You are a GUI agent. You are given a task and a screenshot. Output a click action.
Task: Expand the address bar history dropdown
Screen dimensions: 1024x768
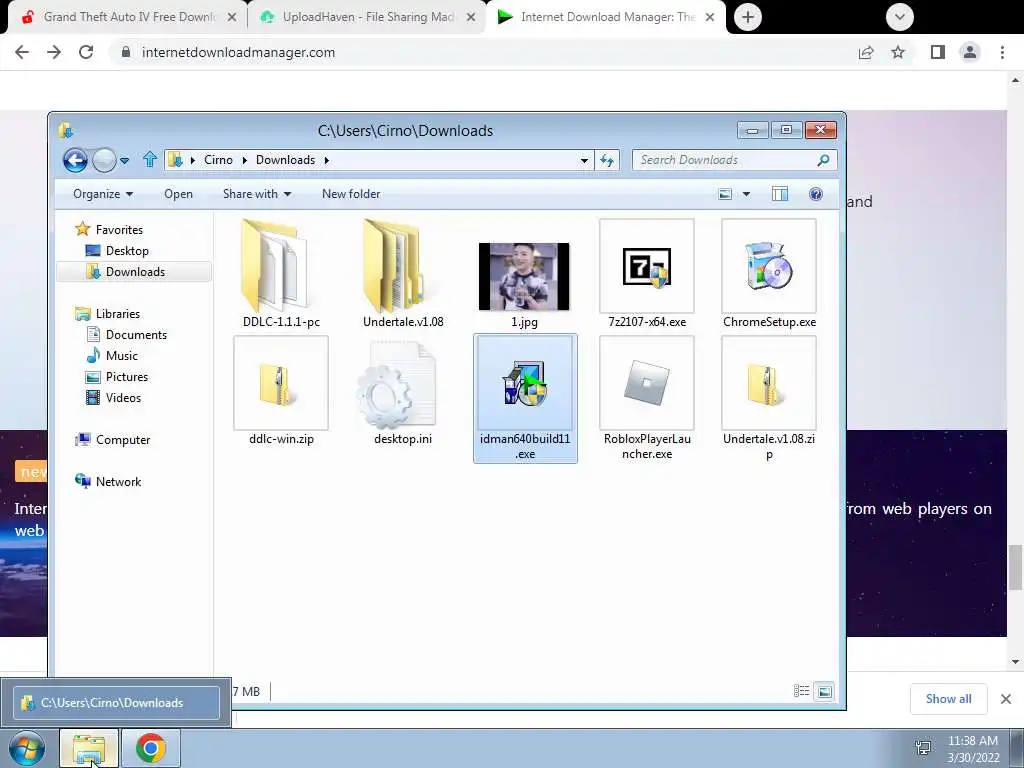tap(584, 160)
